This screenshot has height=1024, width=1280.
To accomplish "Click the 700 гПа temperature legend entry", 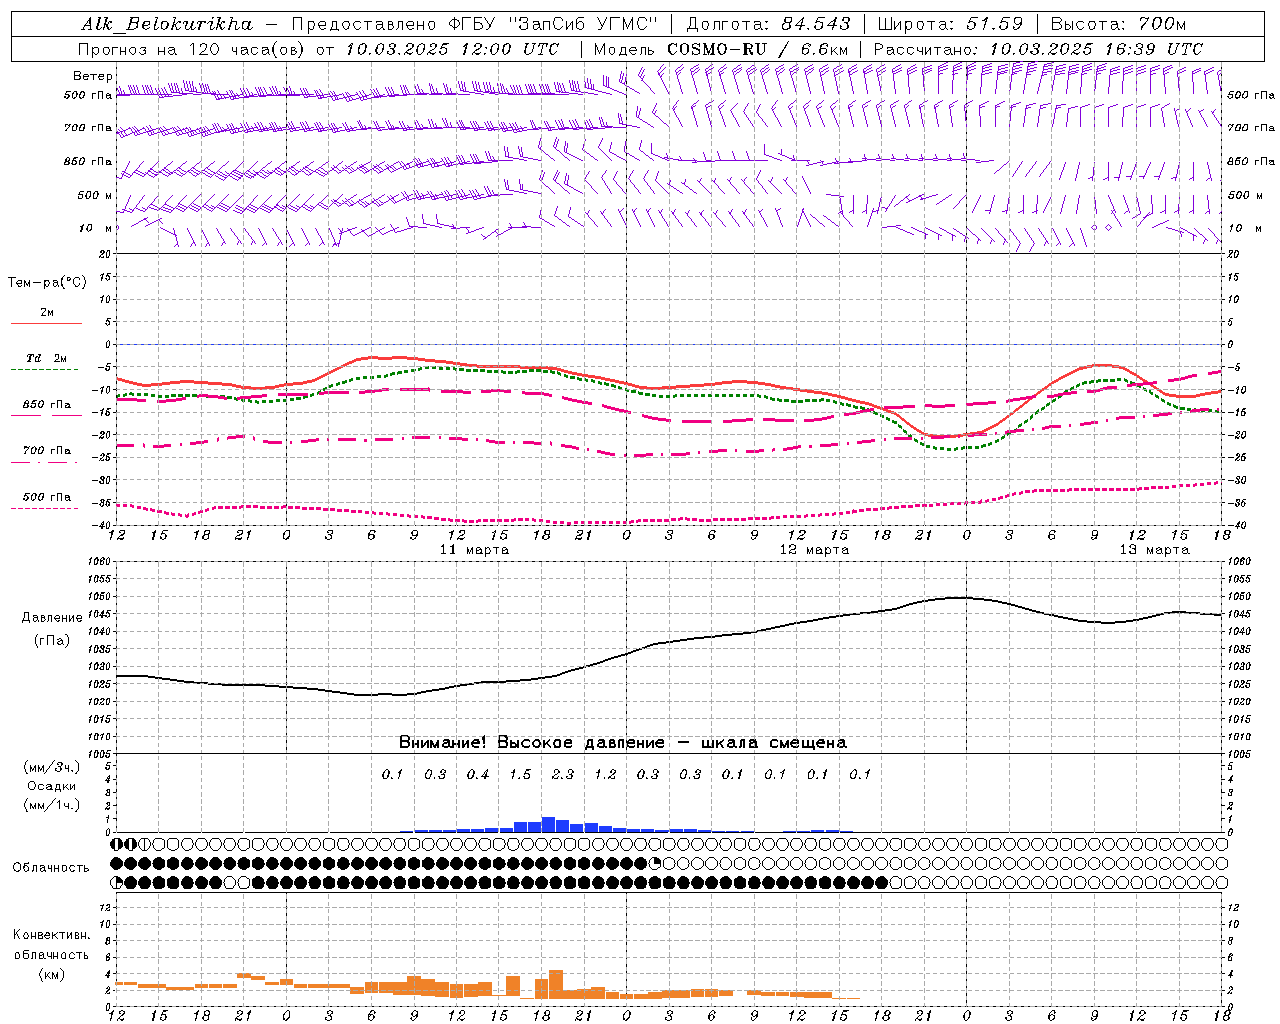I will point(47,450).
